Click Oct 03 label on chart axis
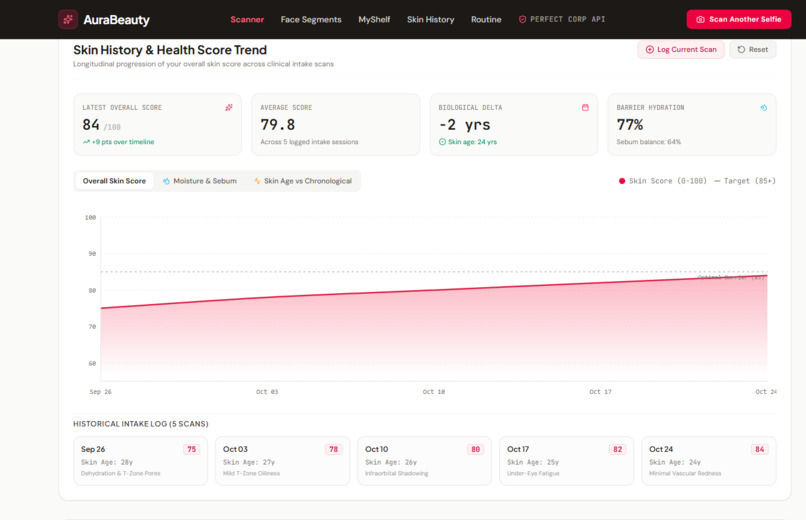Image resolution: width=806 pixels, height=520 pixels. coord(267,392)
